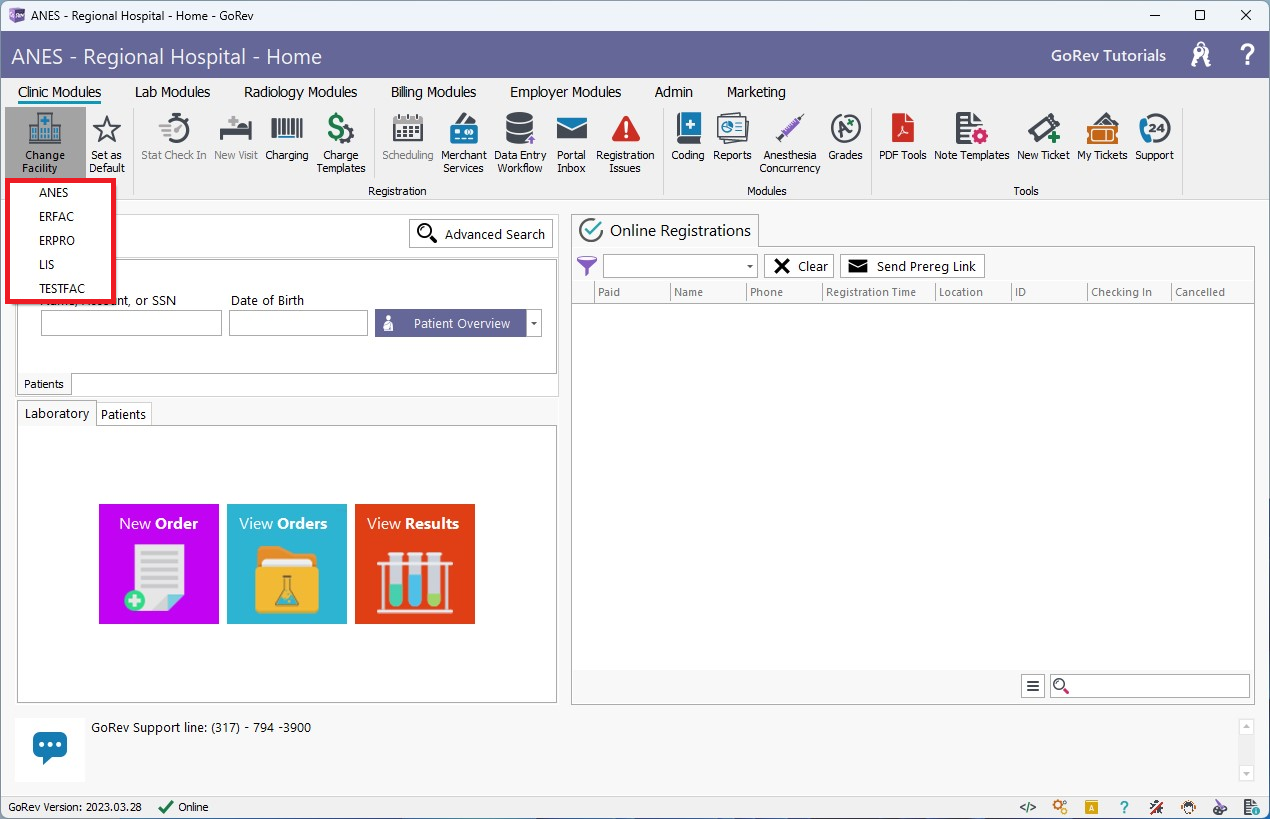Open the Reports module
1270x819 pixels.
coord(733,138)
